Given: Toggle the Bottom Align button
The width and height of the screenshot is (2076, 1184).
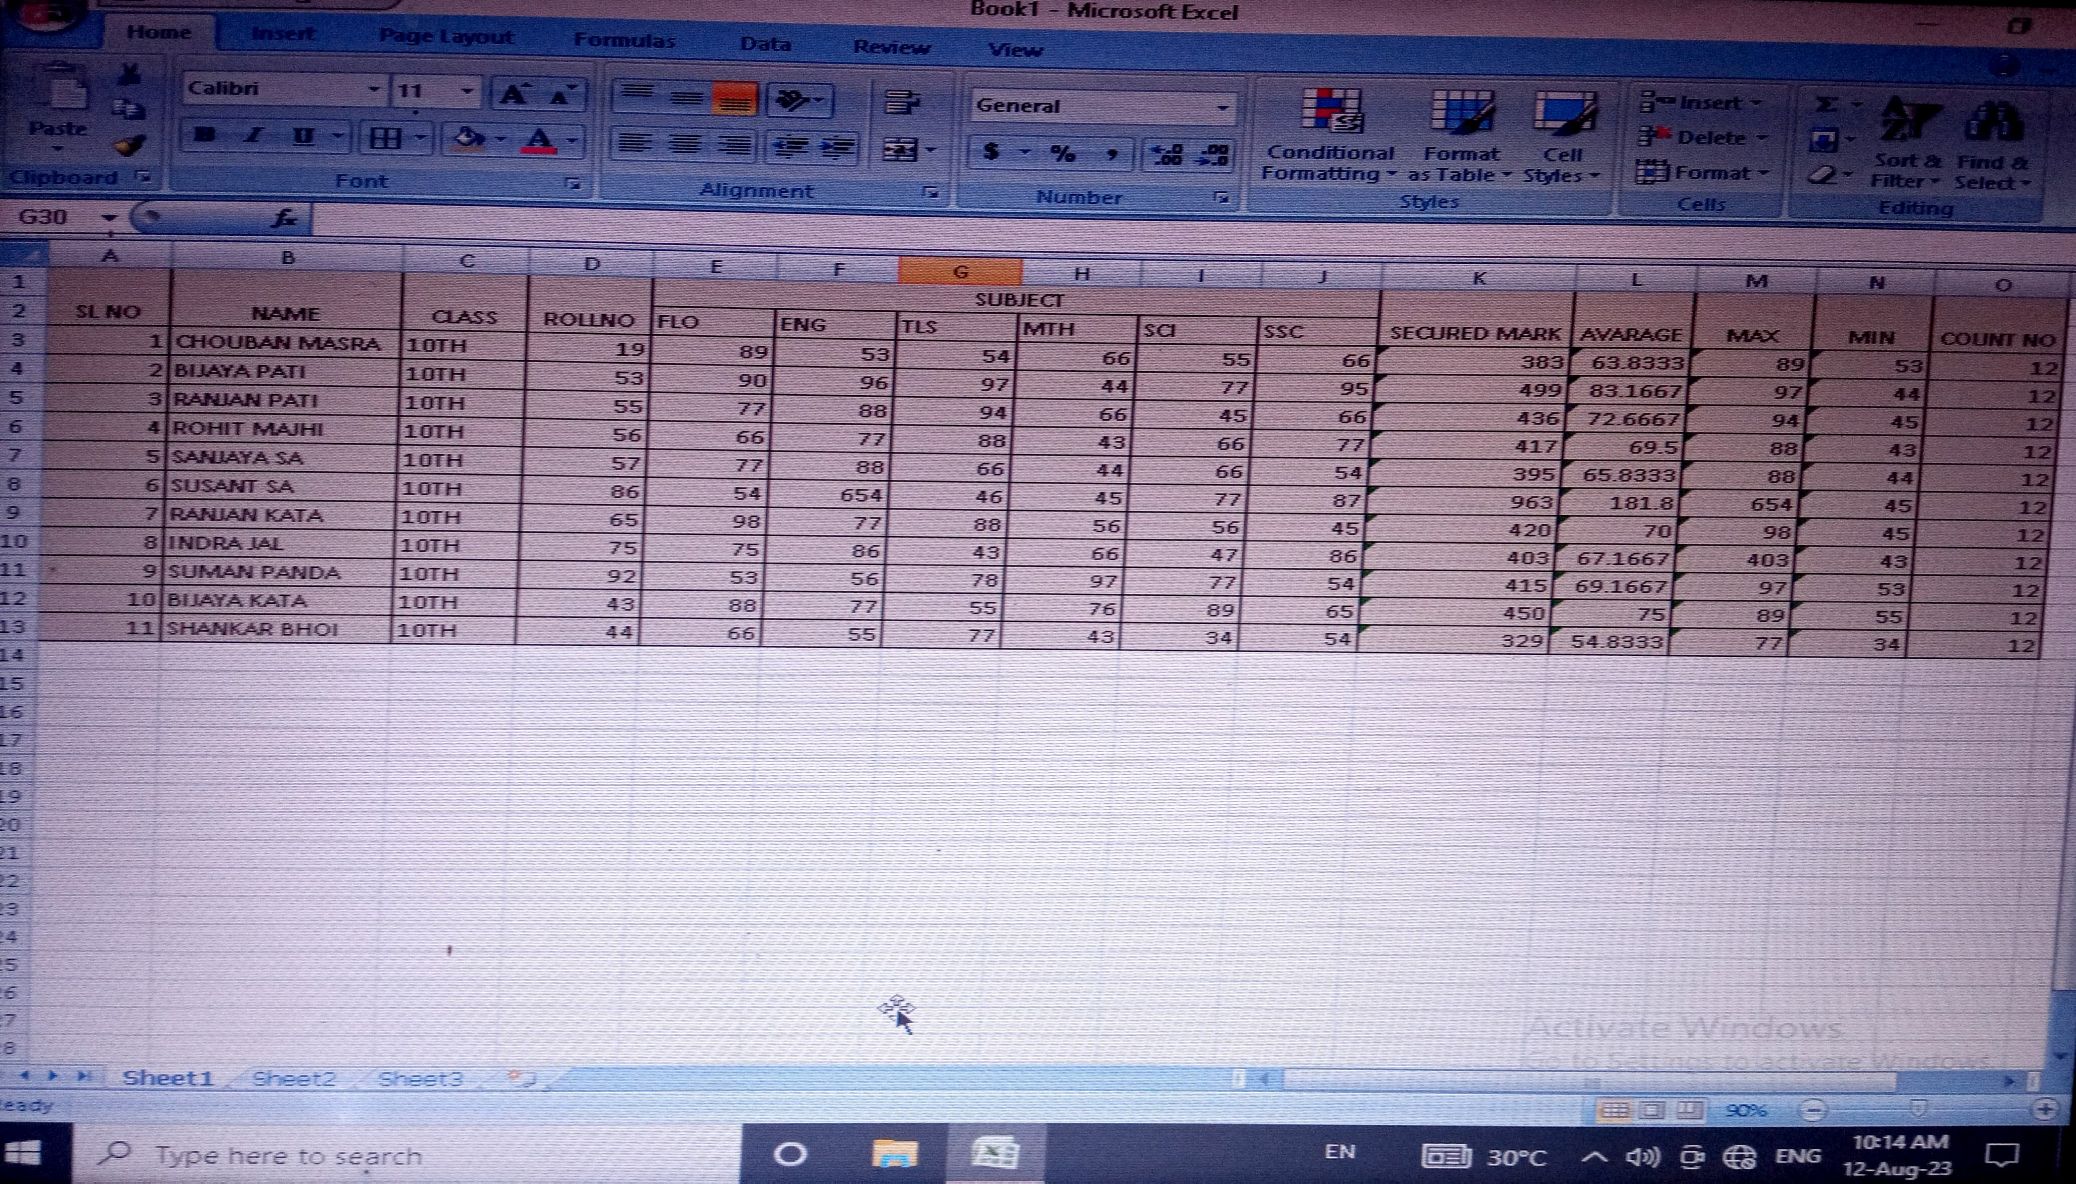Looking at the screenshot, I should tap(734, 100).
